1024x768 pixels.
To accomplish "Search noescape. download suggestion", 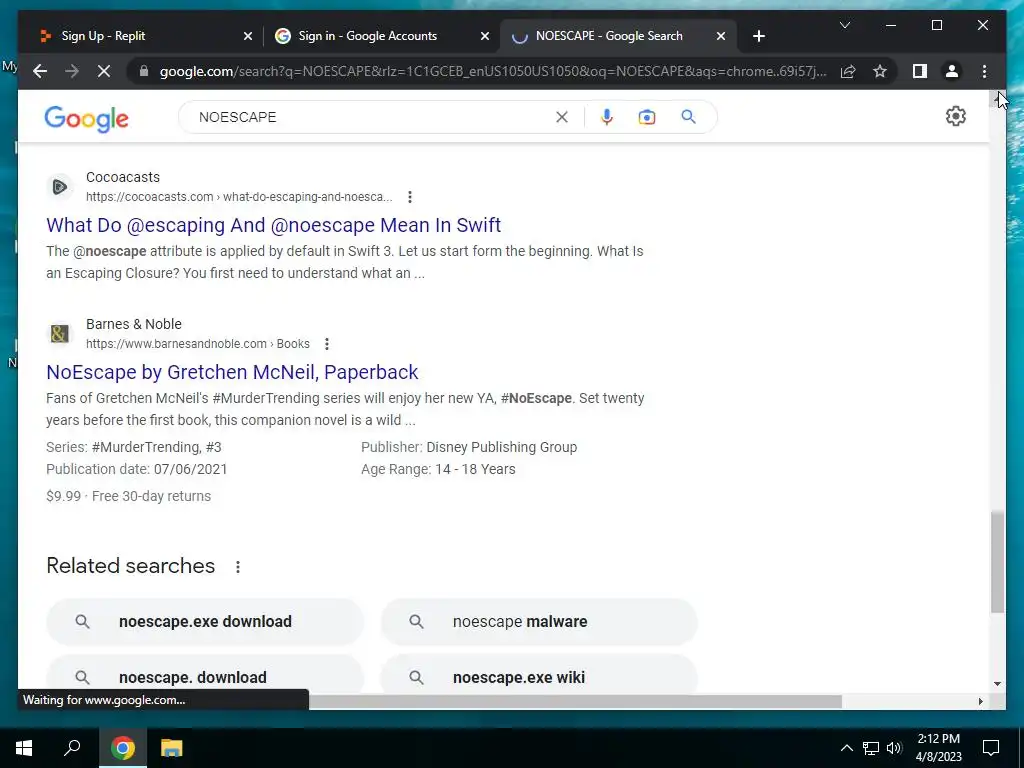I will 205,673.
